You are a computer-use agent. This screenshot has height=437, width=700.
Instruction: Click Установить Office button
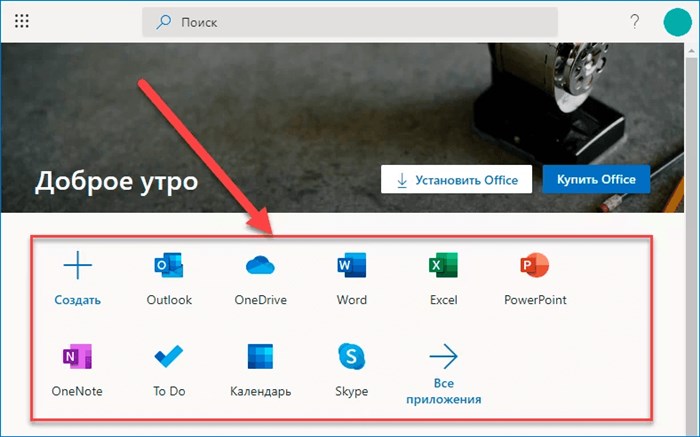[456, 179]
